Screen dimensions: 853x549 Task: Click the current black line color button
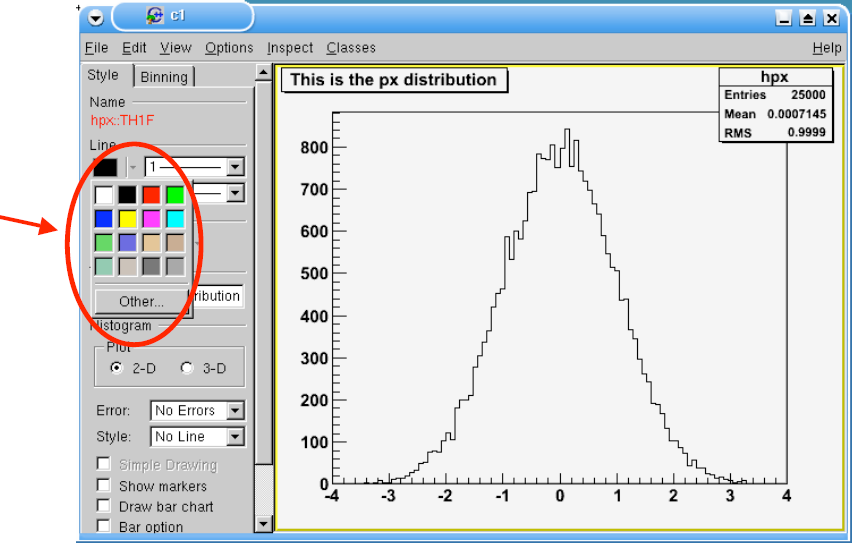pyautogui.click(x=106, y=167)
